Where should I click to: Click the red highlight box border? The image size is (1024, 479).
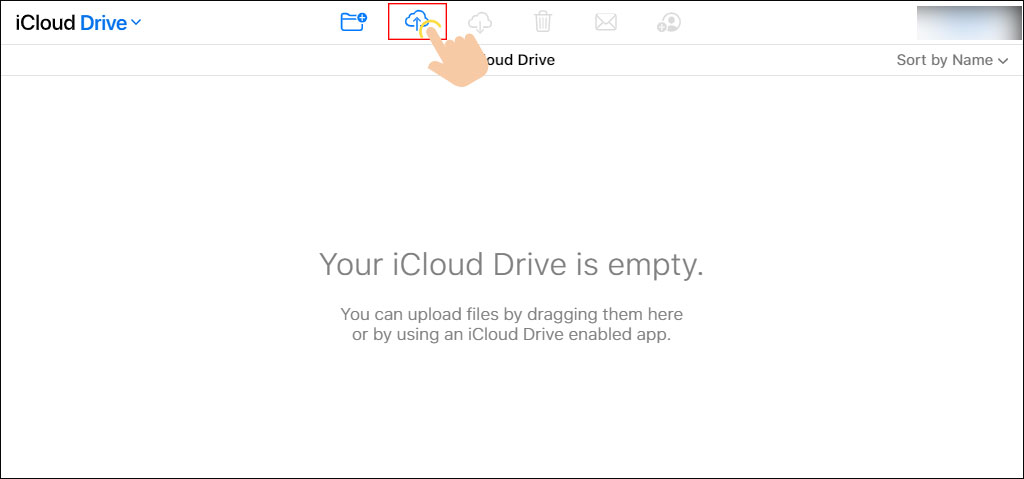389,22
